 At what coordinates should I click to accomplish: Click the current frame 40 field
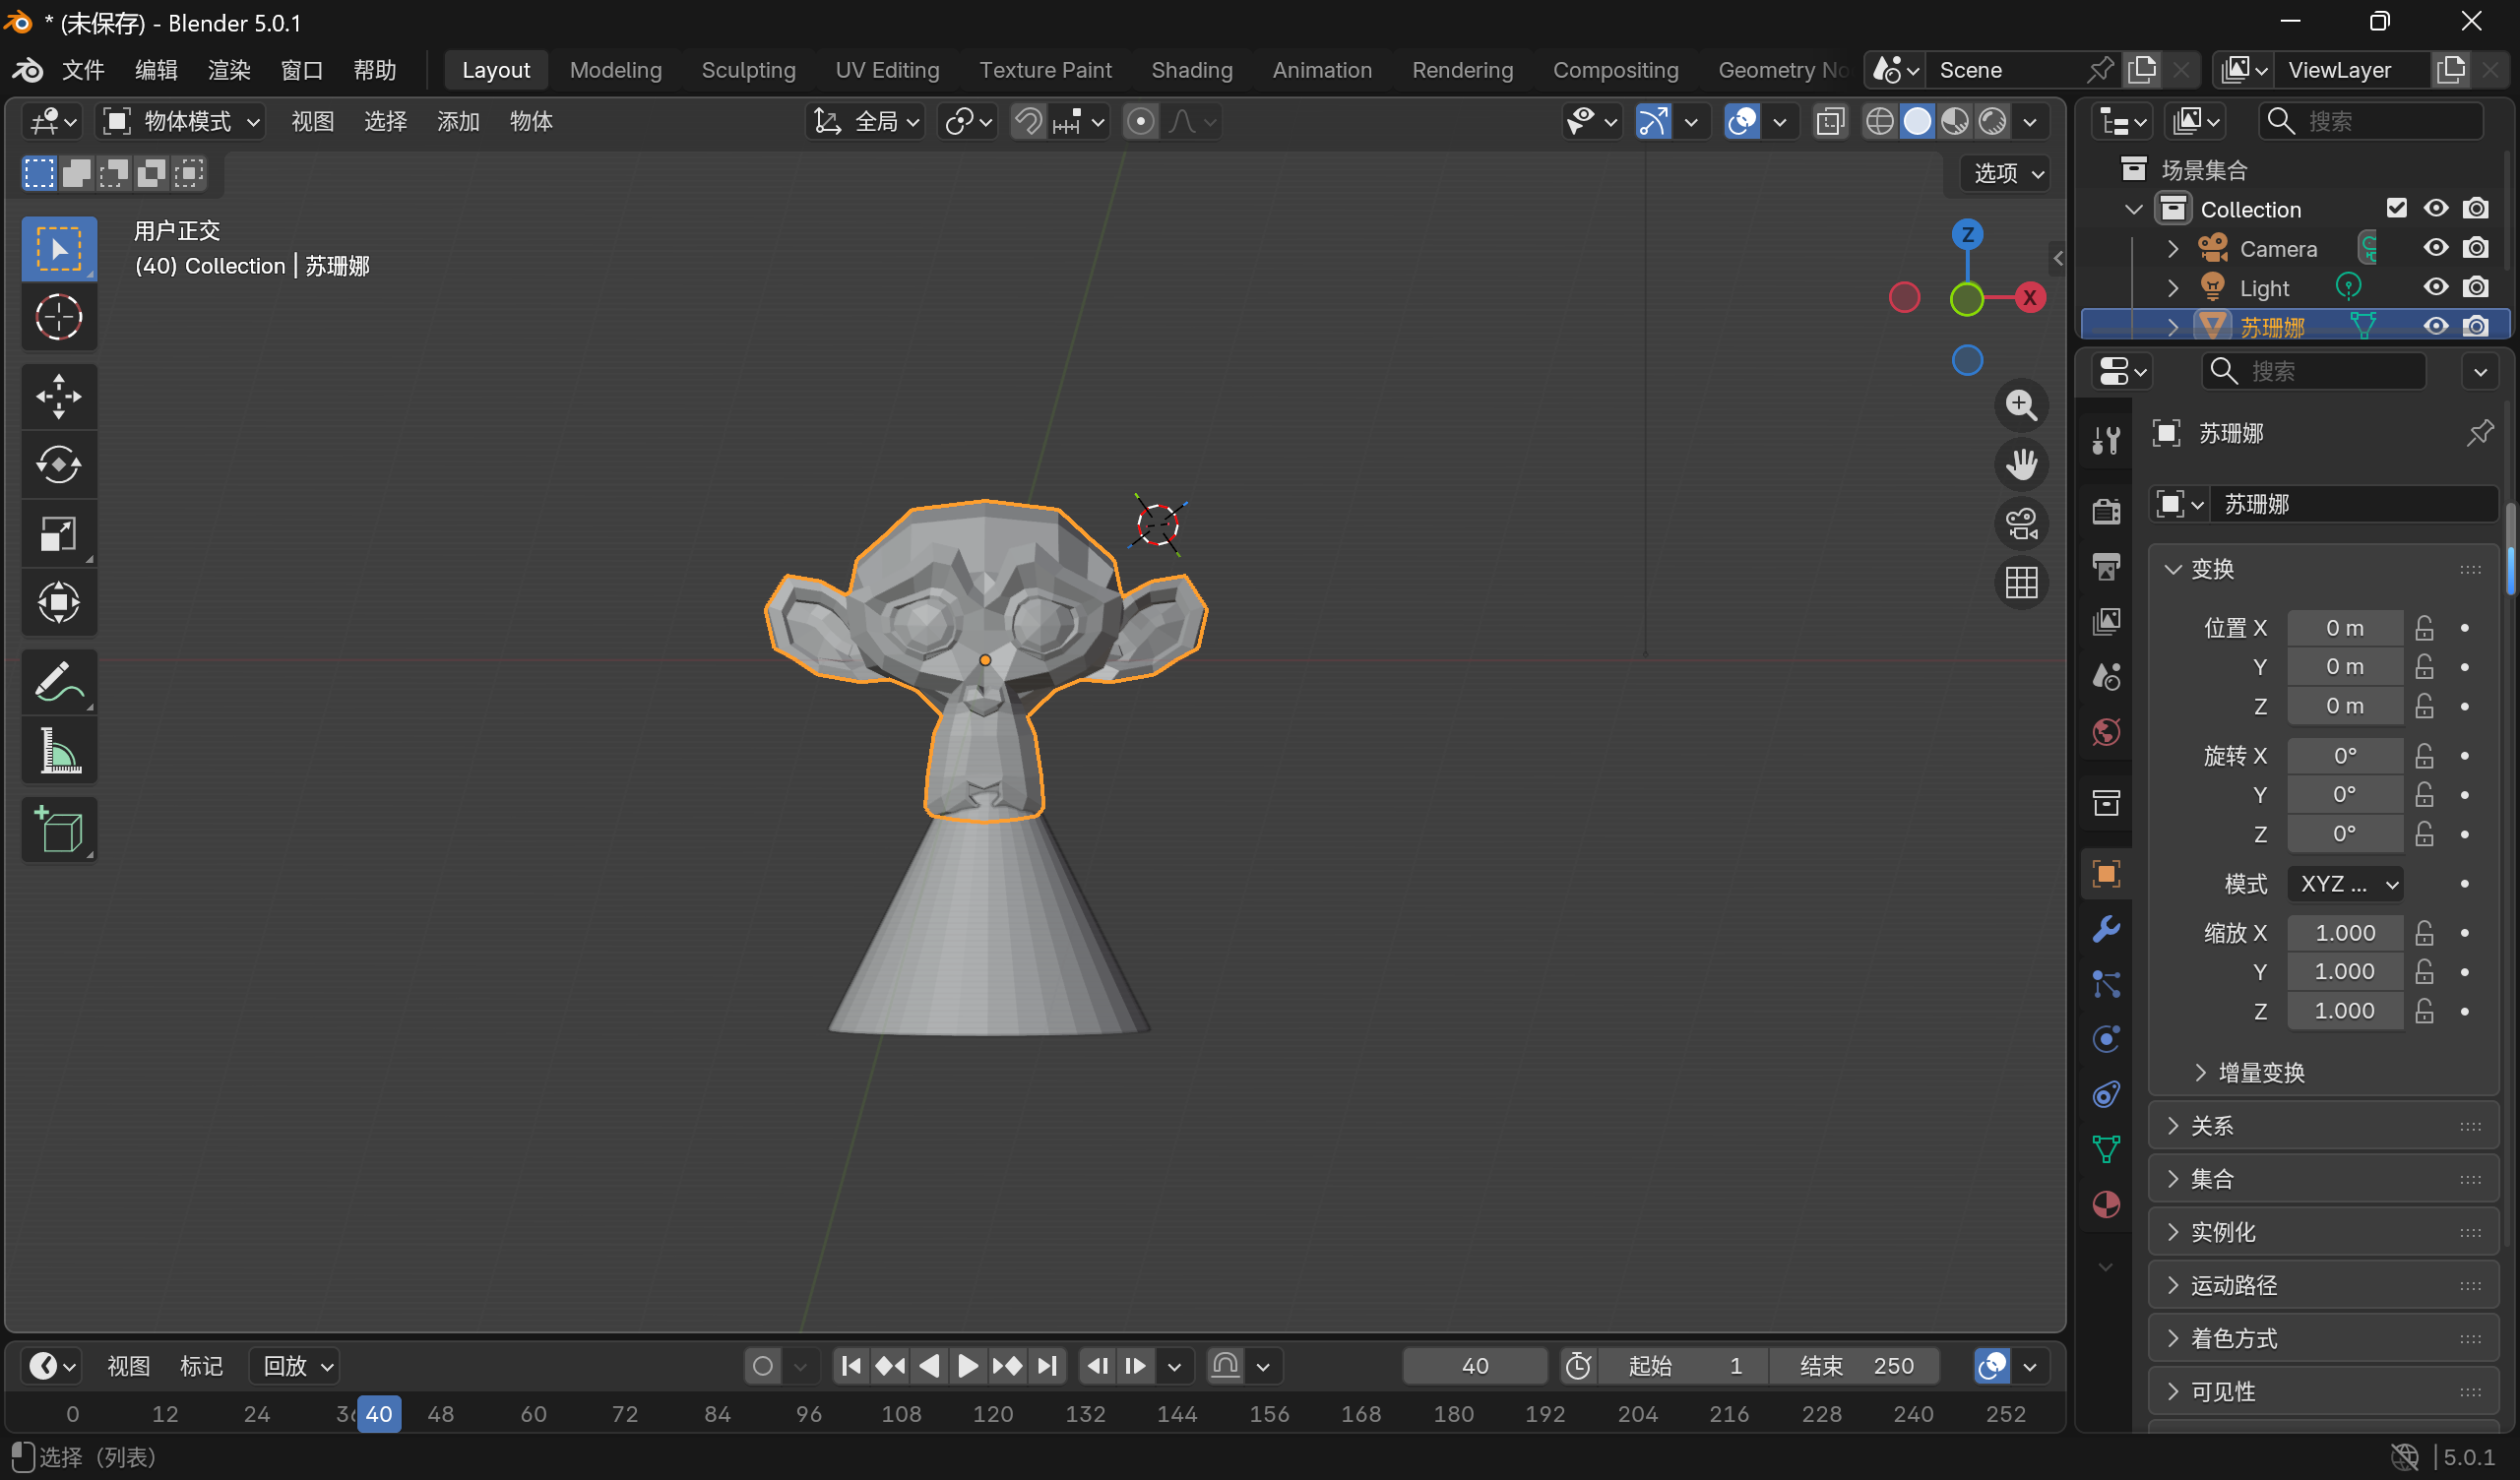pos(1474,1366)
